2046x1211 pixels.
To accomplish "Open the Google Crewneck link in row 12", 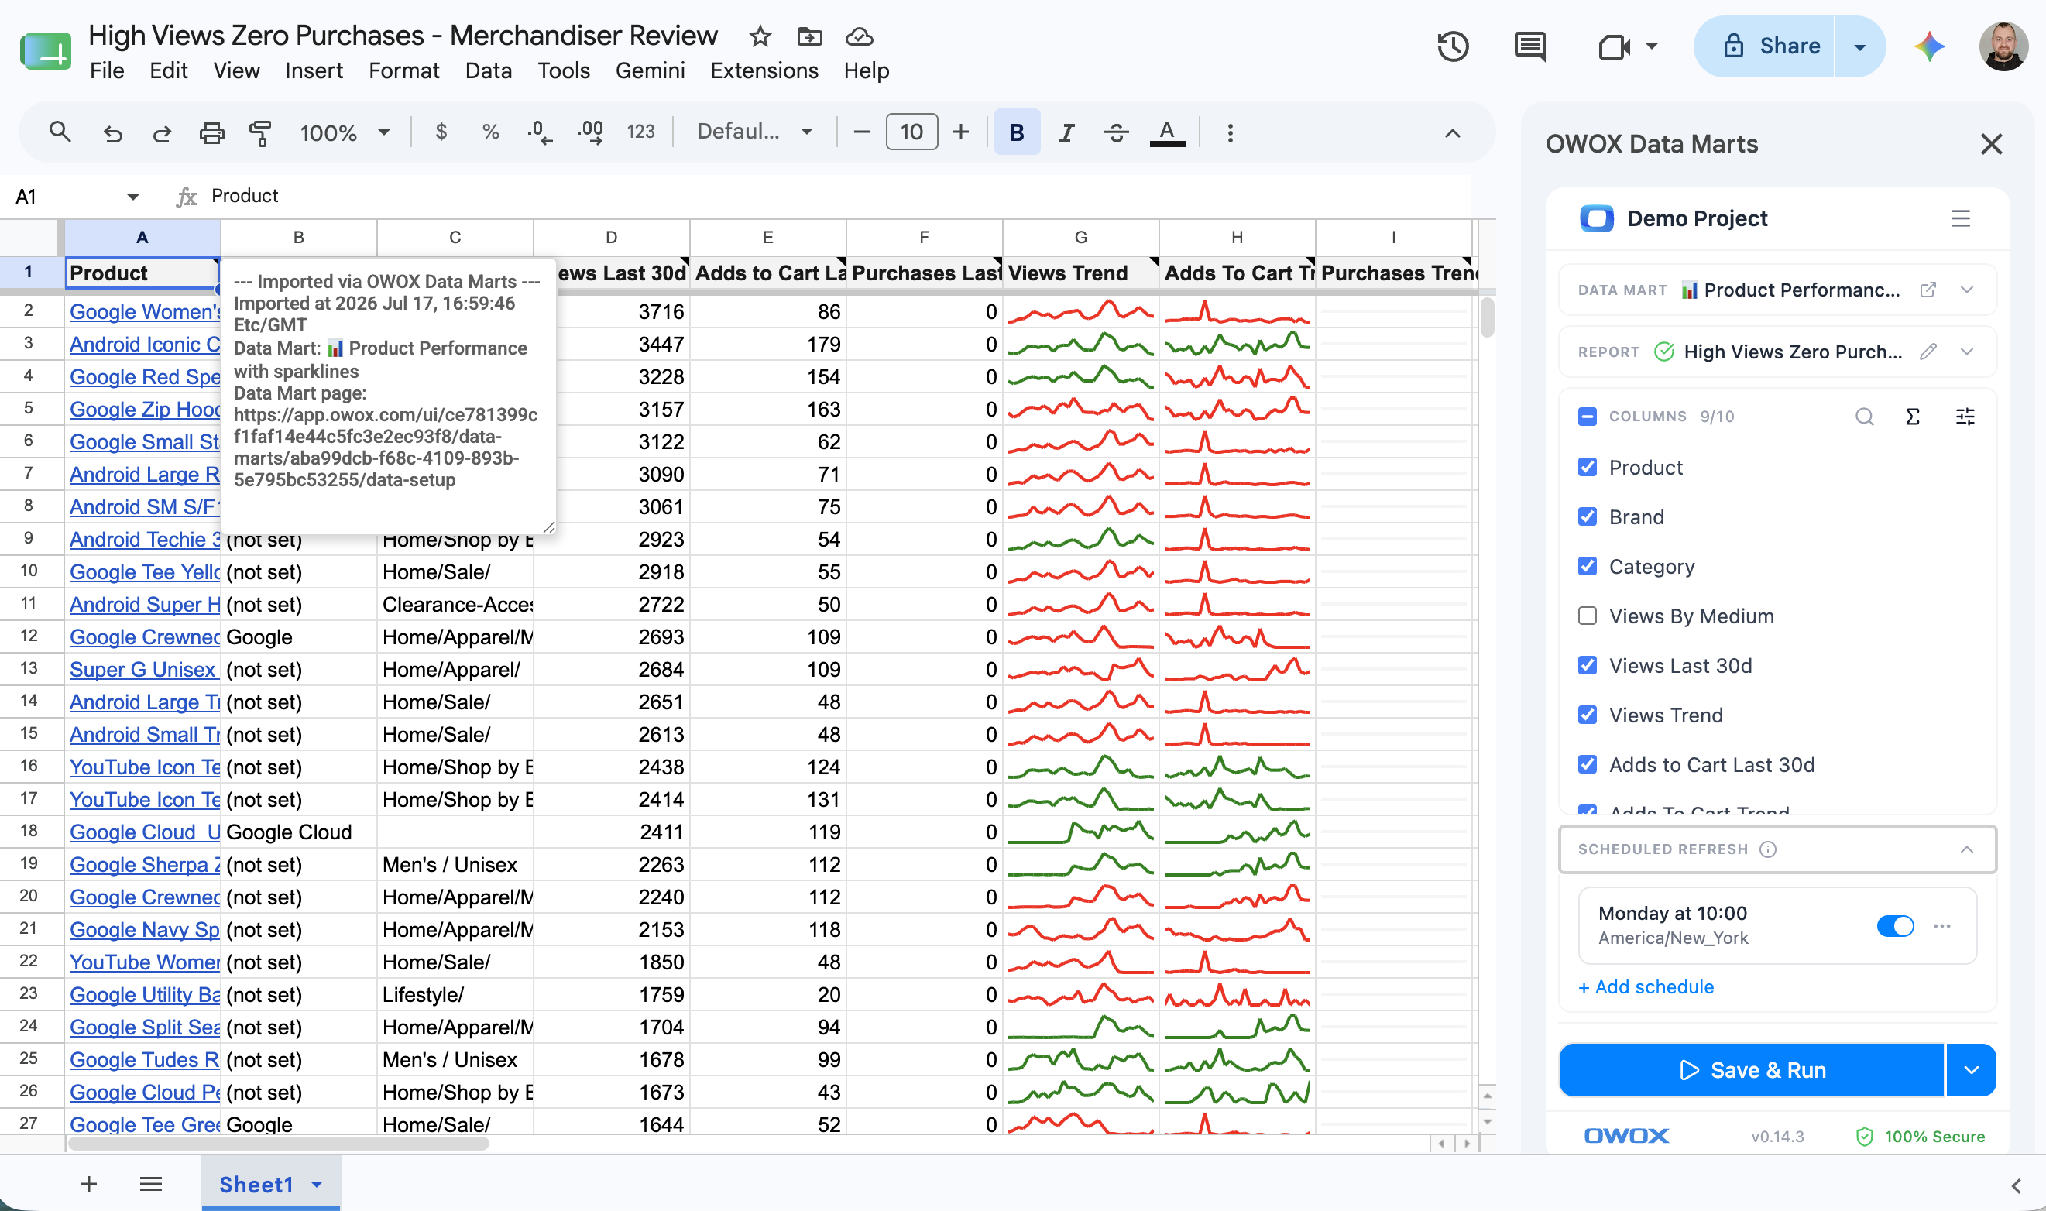I will coord(145,637).
